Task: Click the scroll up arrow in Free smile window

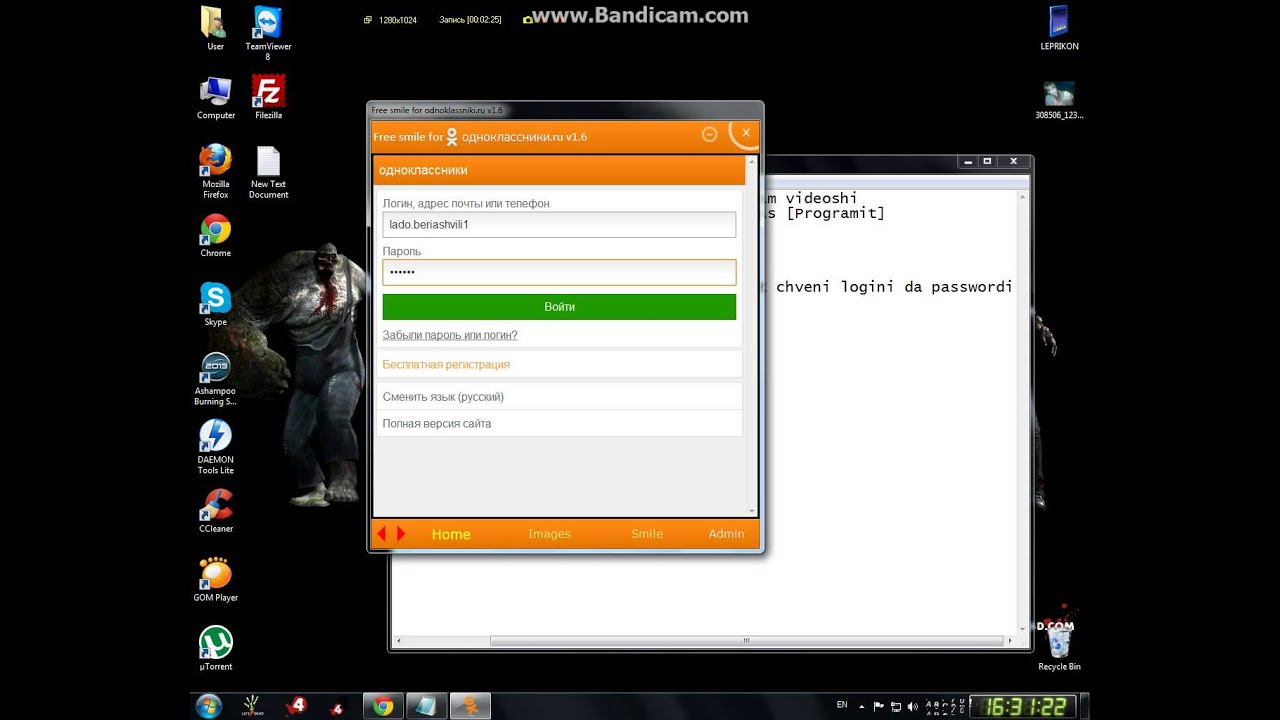Action: click(x=752, y=162)
